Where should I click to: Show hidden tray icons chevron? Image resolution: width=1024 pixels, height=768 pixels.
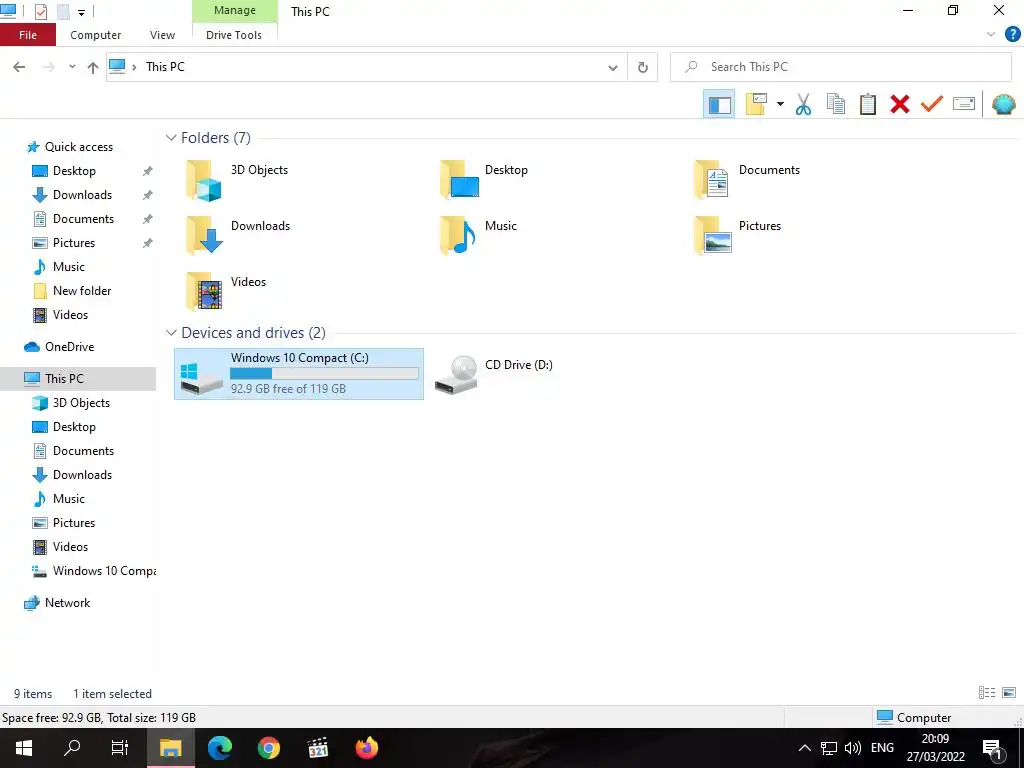tap(805, 748)
